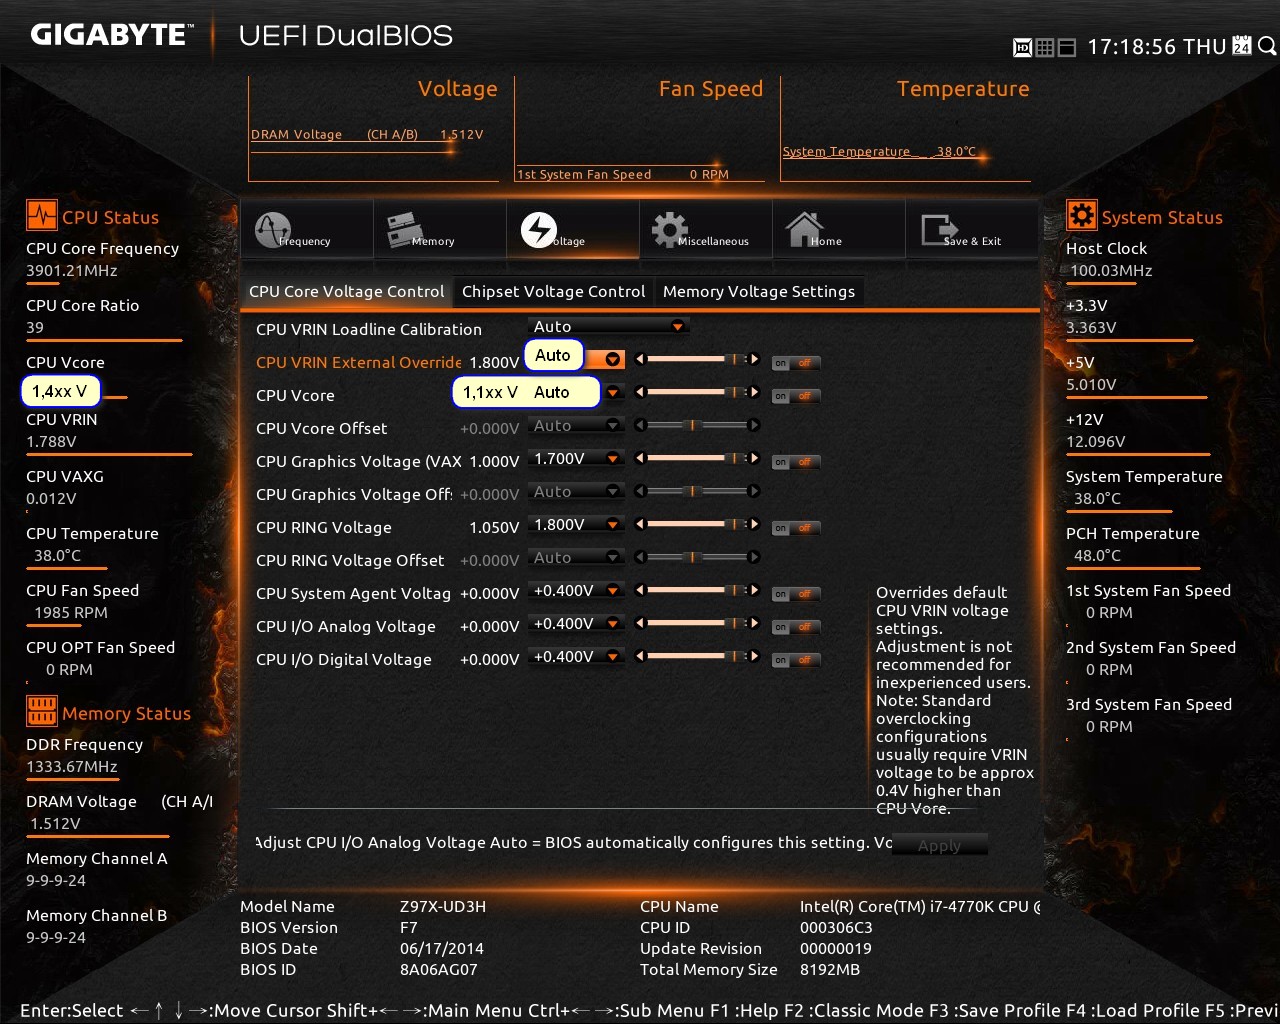1280x1024 pixels.
Task: Toggle on/off switch for CPU VRIN External Override
Action: 796,363
